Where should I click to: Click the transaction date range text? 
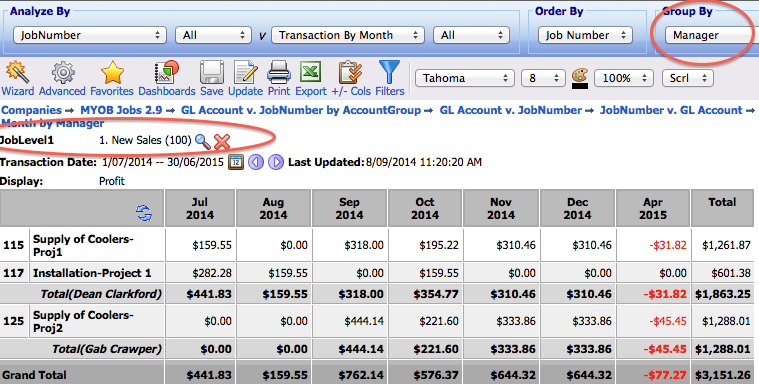[x=163, y=162]
